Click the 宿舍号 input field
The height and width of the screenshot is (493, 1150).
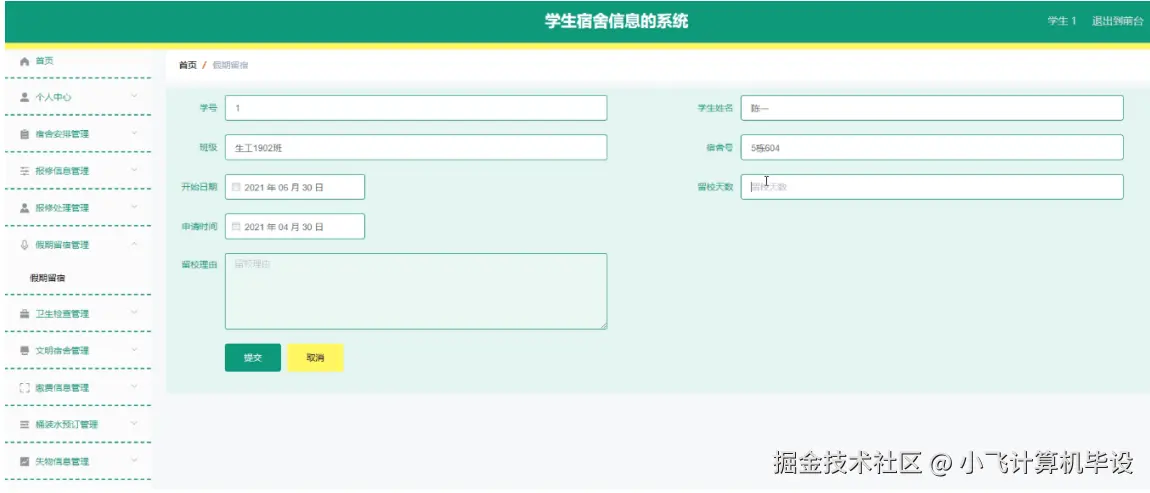(931, 147)
